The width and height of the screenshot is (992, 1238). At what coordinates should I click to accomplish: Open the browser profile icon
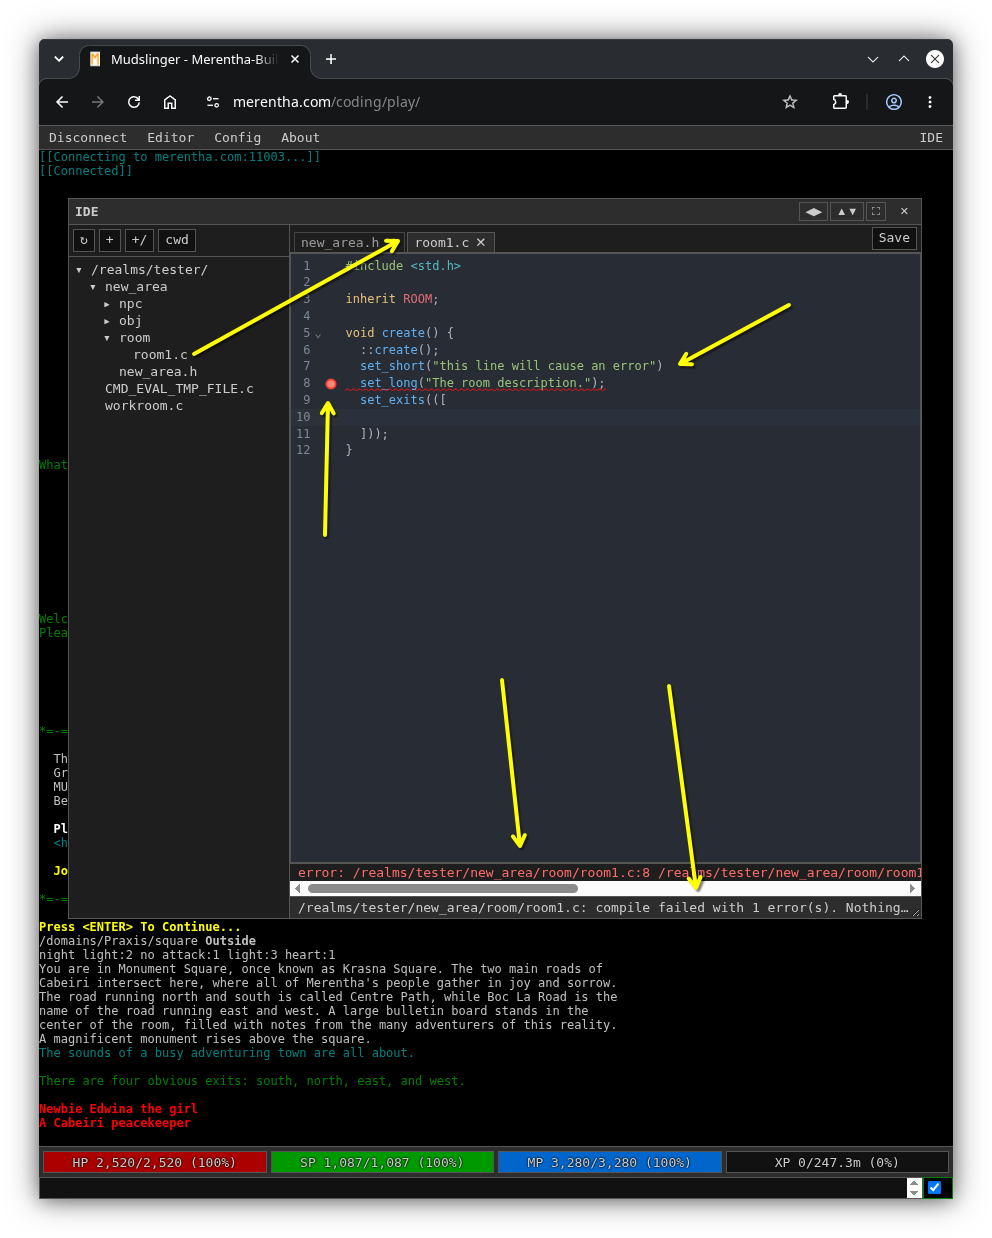click(894, 102)
